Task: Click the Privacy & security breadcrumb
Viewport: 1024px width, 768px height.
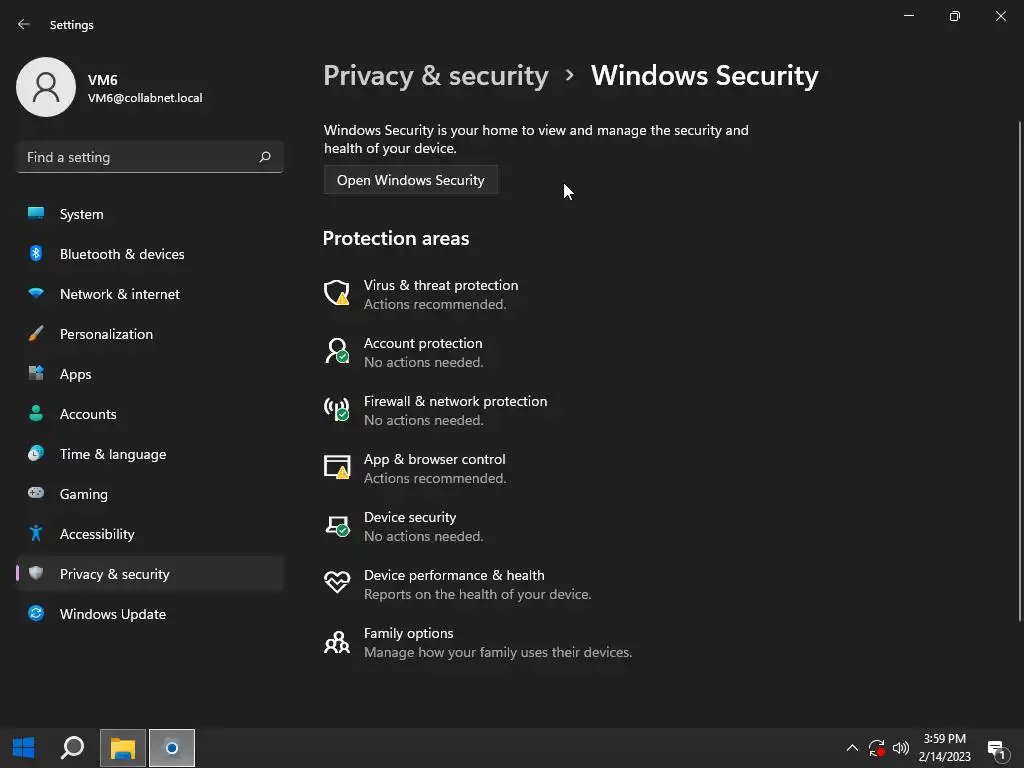Action: click(x=436, y=76)
